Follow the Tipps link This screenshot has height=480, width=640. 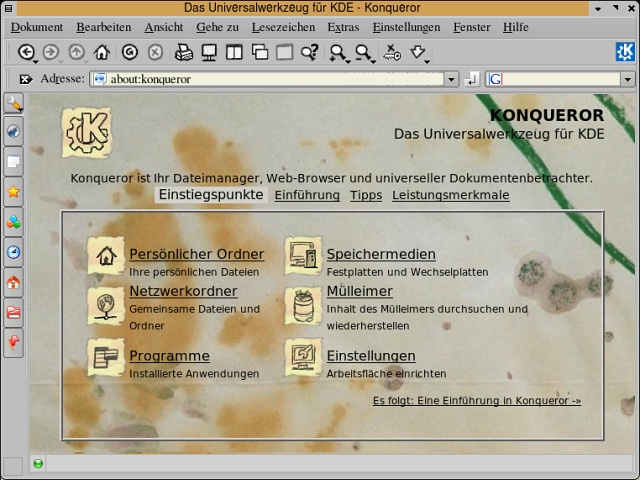pos(366,195)
